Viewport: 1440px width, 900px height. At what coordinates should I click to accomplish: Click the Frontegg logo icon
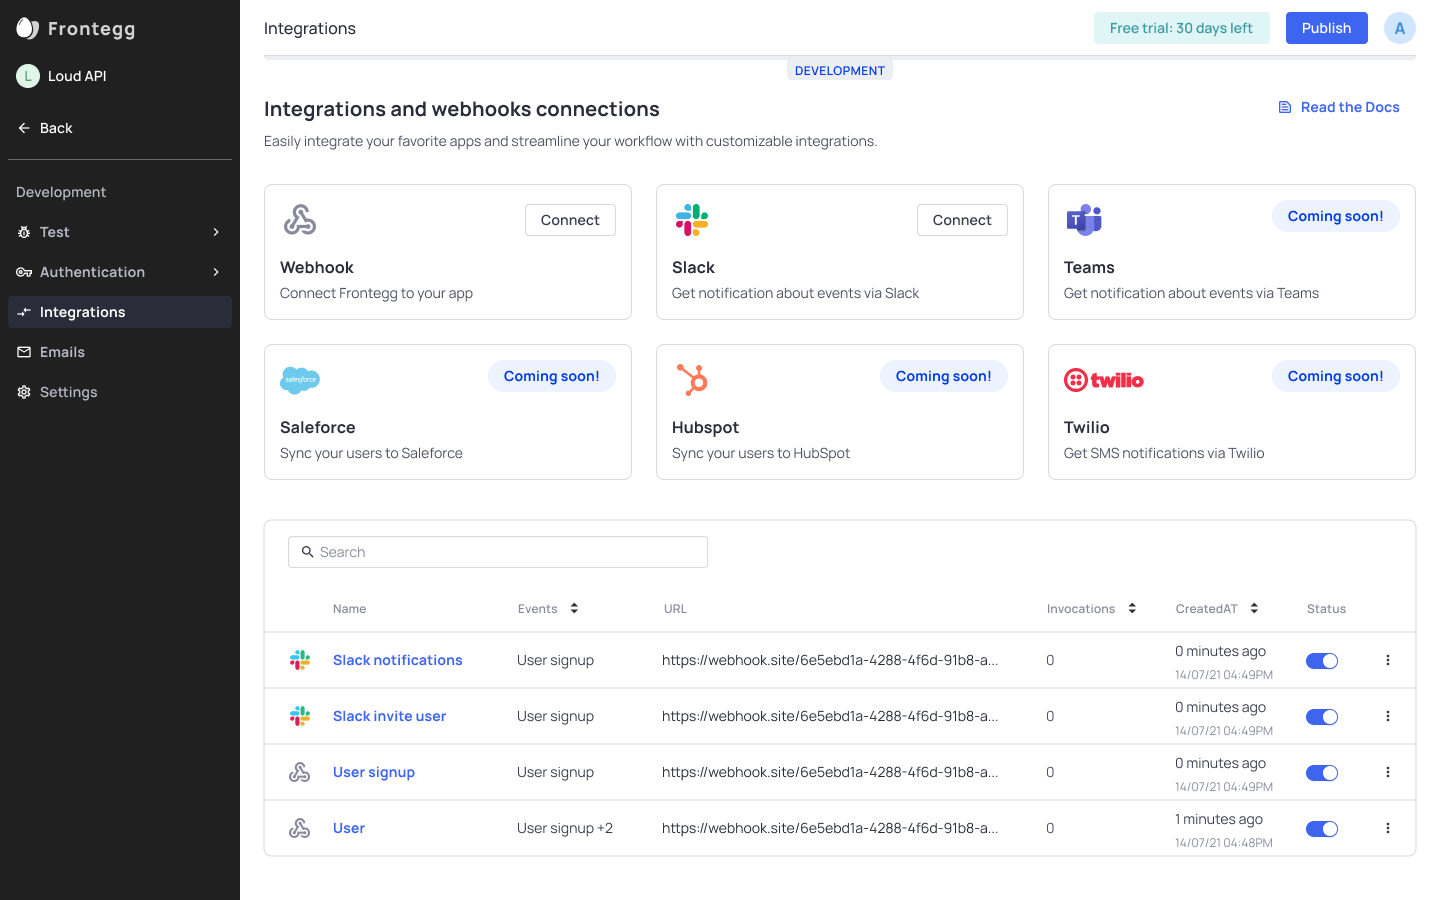(x=28, y=28)
